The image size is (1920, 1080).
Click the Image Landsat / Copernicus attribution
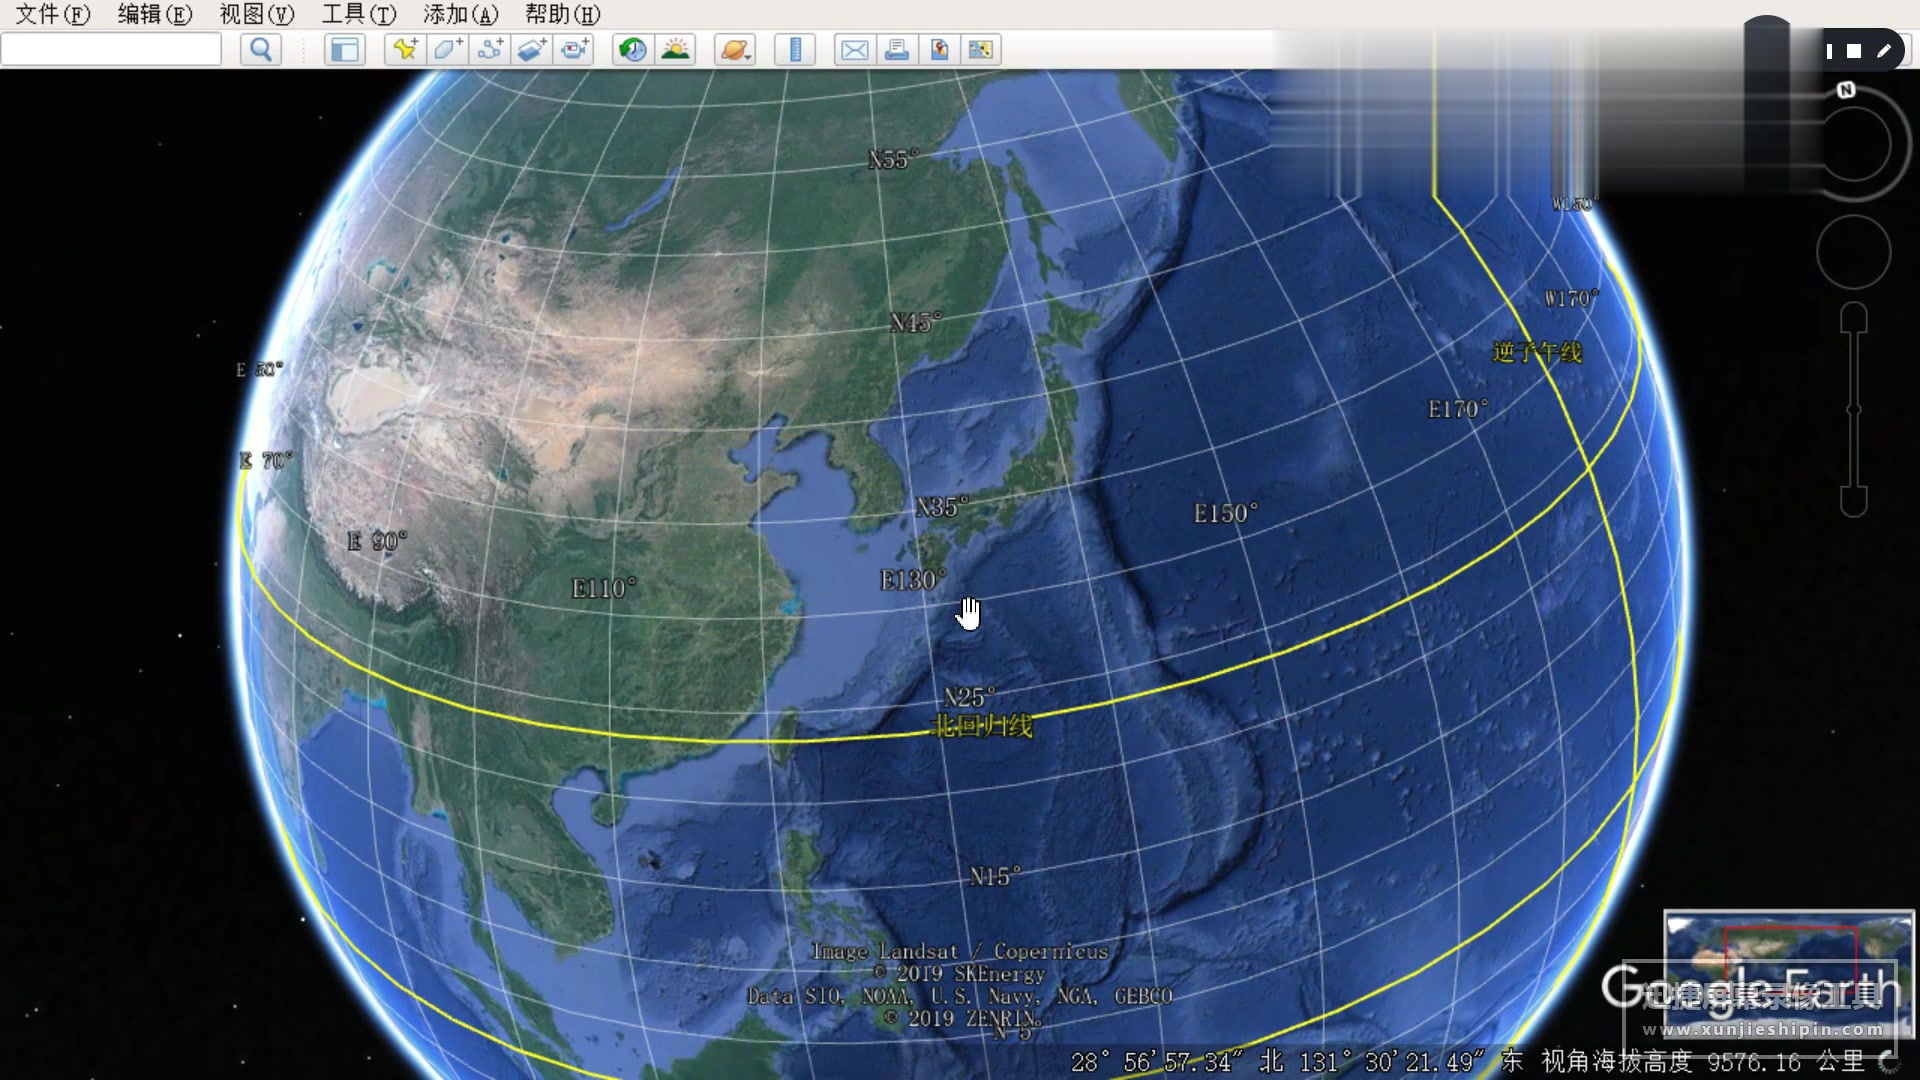pos(959,952)
